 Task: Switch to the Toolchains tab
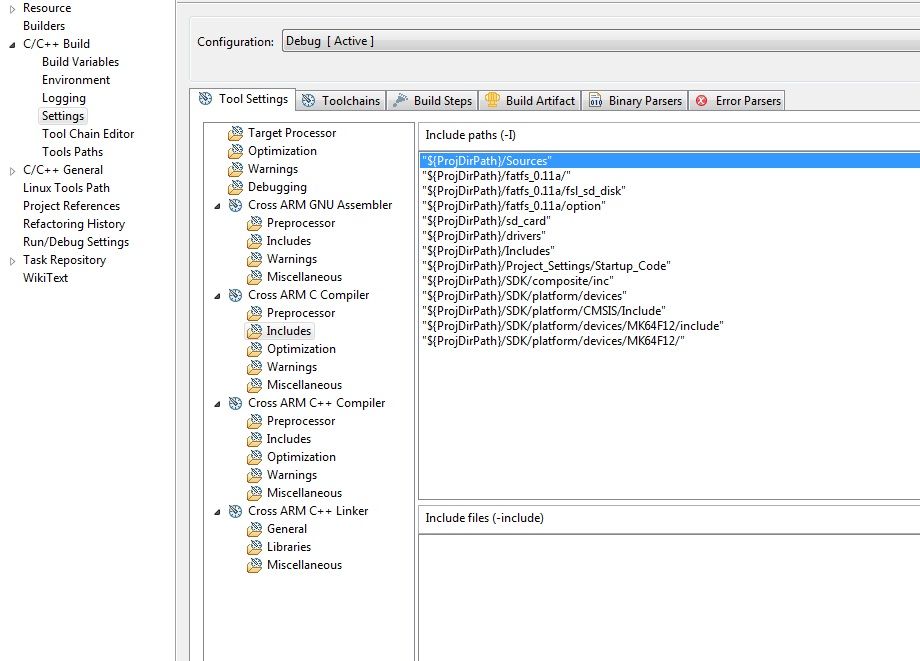click(x=341, y=101)
